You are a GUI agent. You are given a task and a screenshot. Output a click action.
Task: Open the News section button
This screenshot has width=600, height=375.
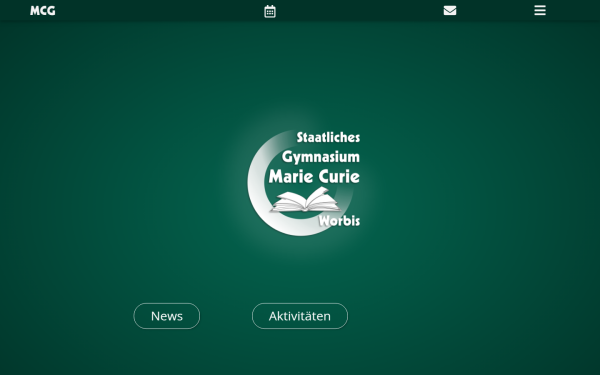[x=166, y=316]
